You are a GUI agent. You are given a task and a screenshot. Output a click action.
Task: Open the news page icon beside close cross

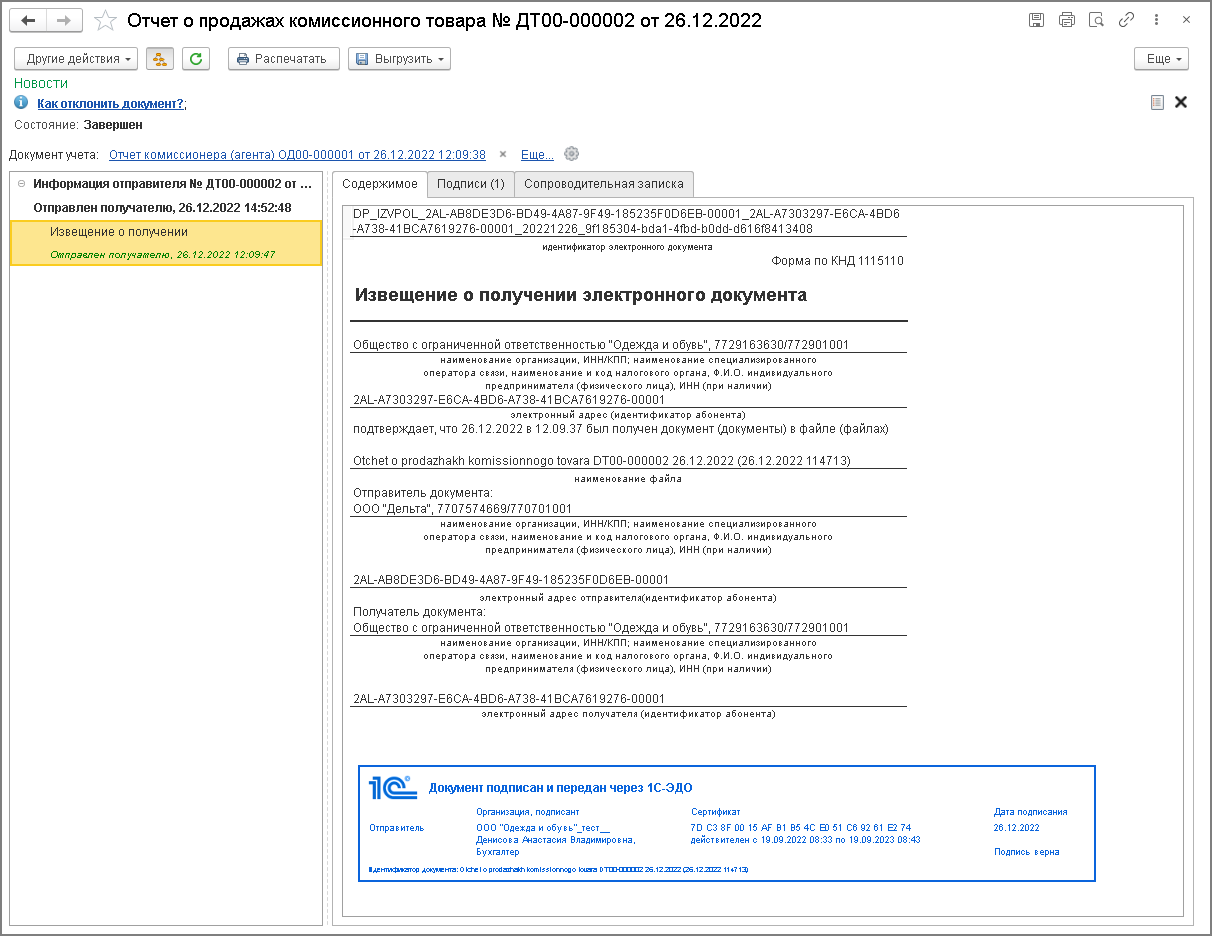1157,102
